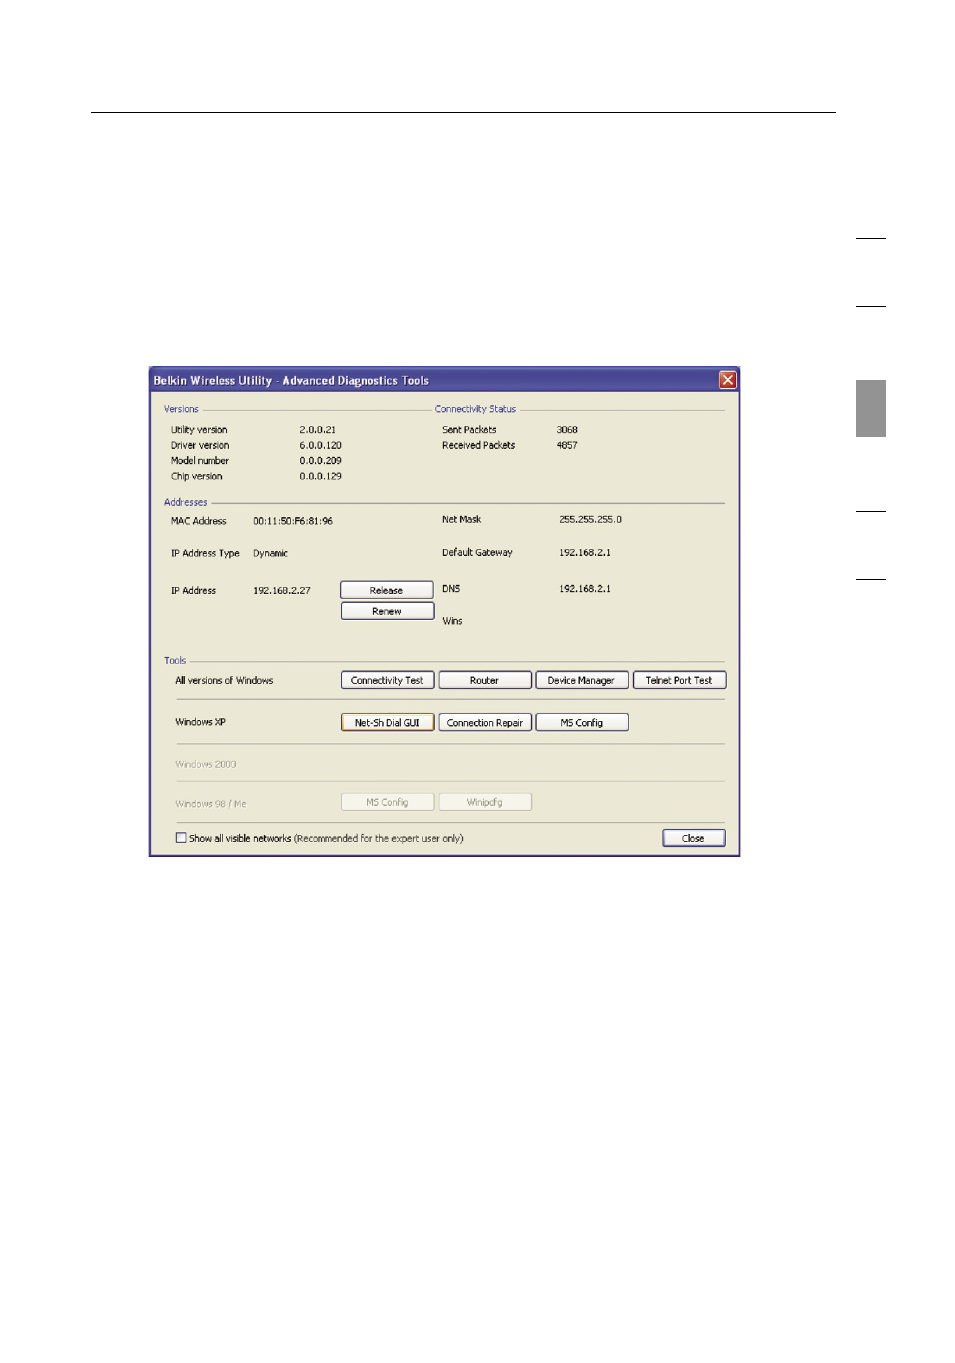955x1363 pixels.
Task: Click the Chip version value 0.0.0.129
Action: (321, 477)
